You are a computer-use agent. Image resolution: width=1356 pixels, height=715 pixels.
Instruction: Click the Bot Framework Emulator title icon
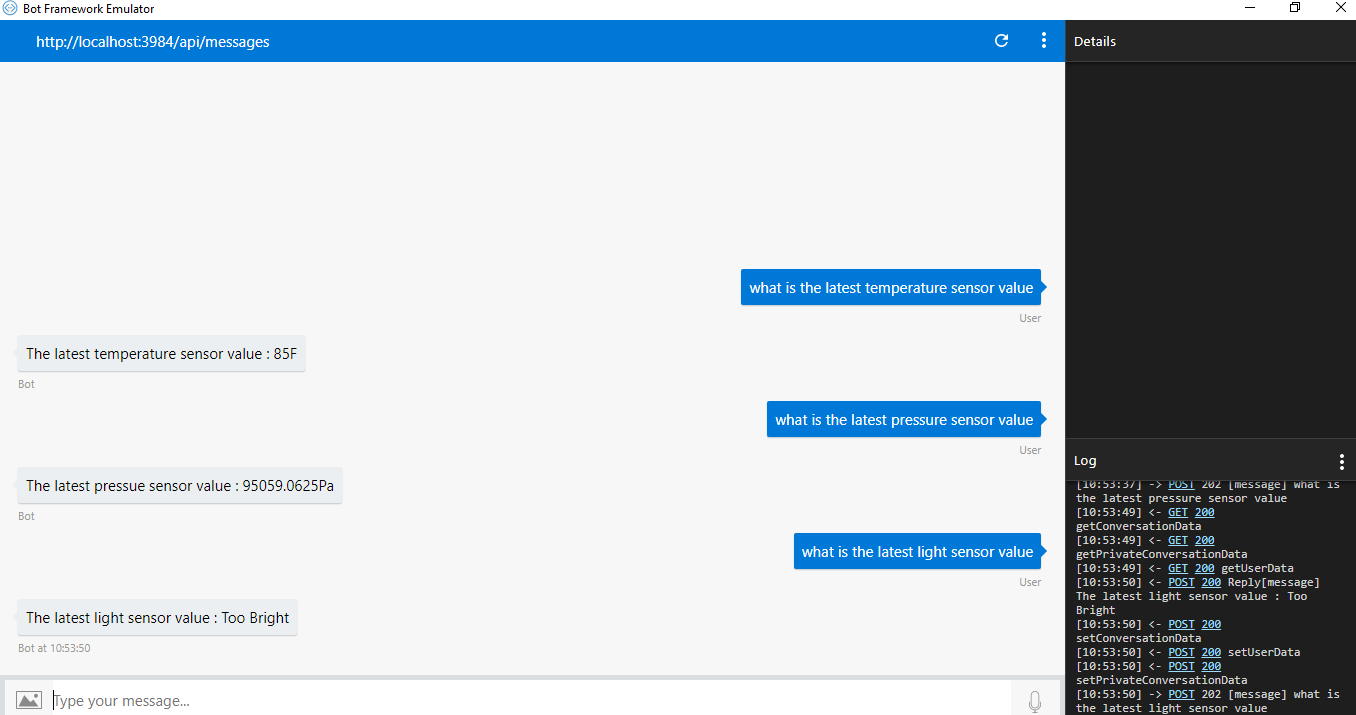[x=11, y=9]
